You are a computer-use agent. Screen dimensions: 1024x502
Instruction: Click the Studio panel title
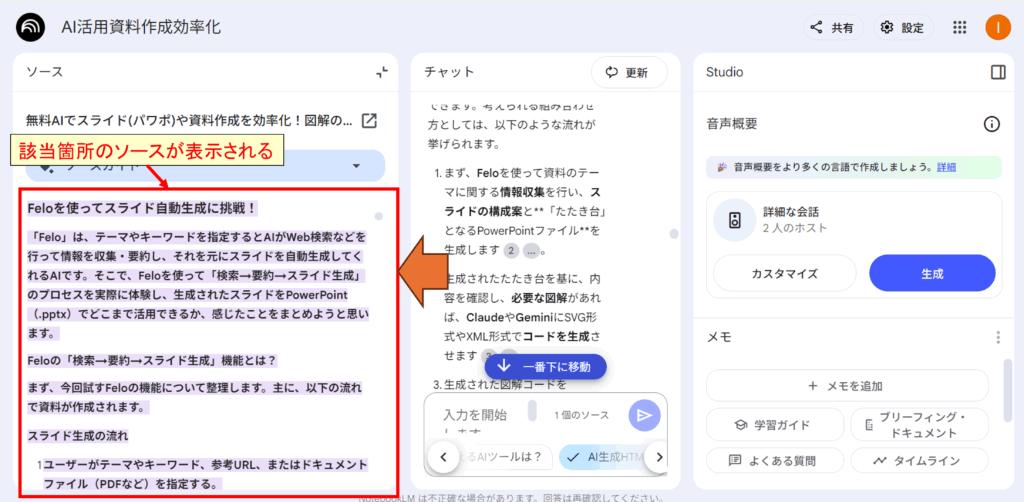pyautogui.click(x=724, y=72)
